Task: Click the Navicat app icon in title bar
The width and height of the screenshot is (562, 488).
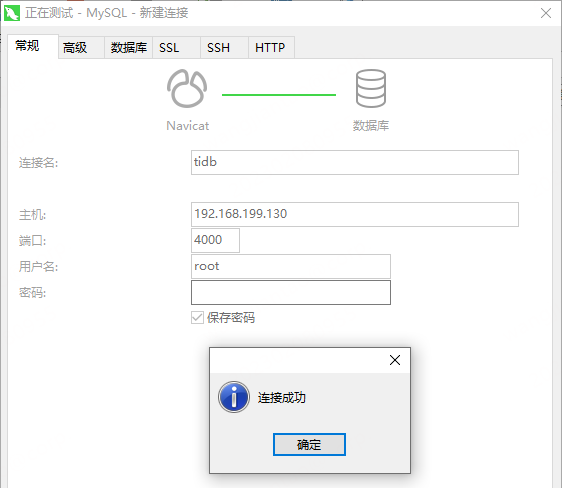Action: tap(12, 13)
